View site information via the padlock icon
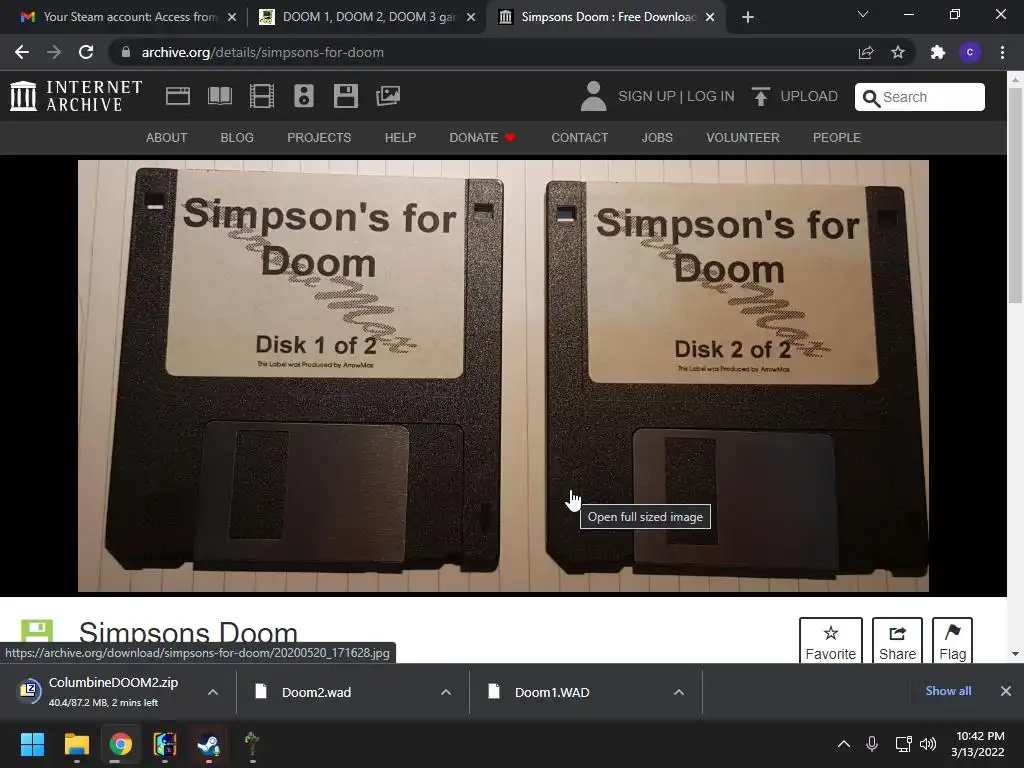Image resolution: width=1024 pixels, height=768 pixels. click(x=126, y=52)
